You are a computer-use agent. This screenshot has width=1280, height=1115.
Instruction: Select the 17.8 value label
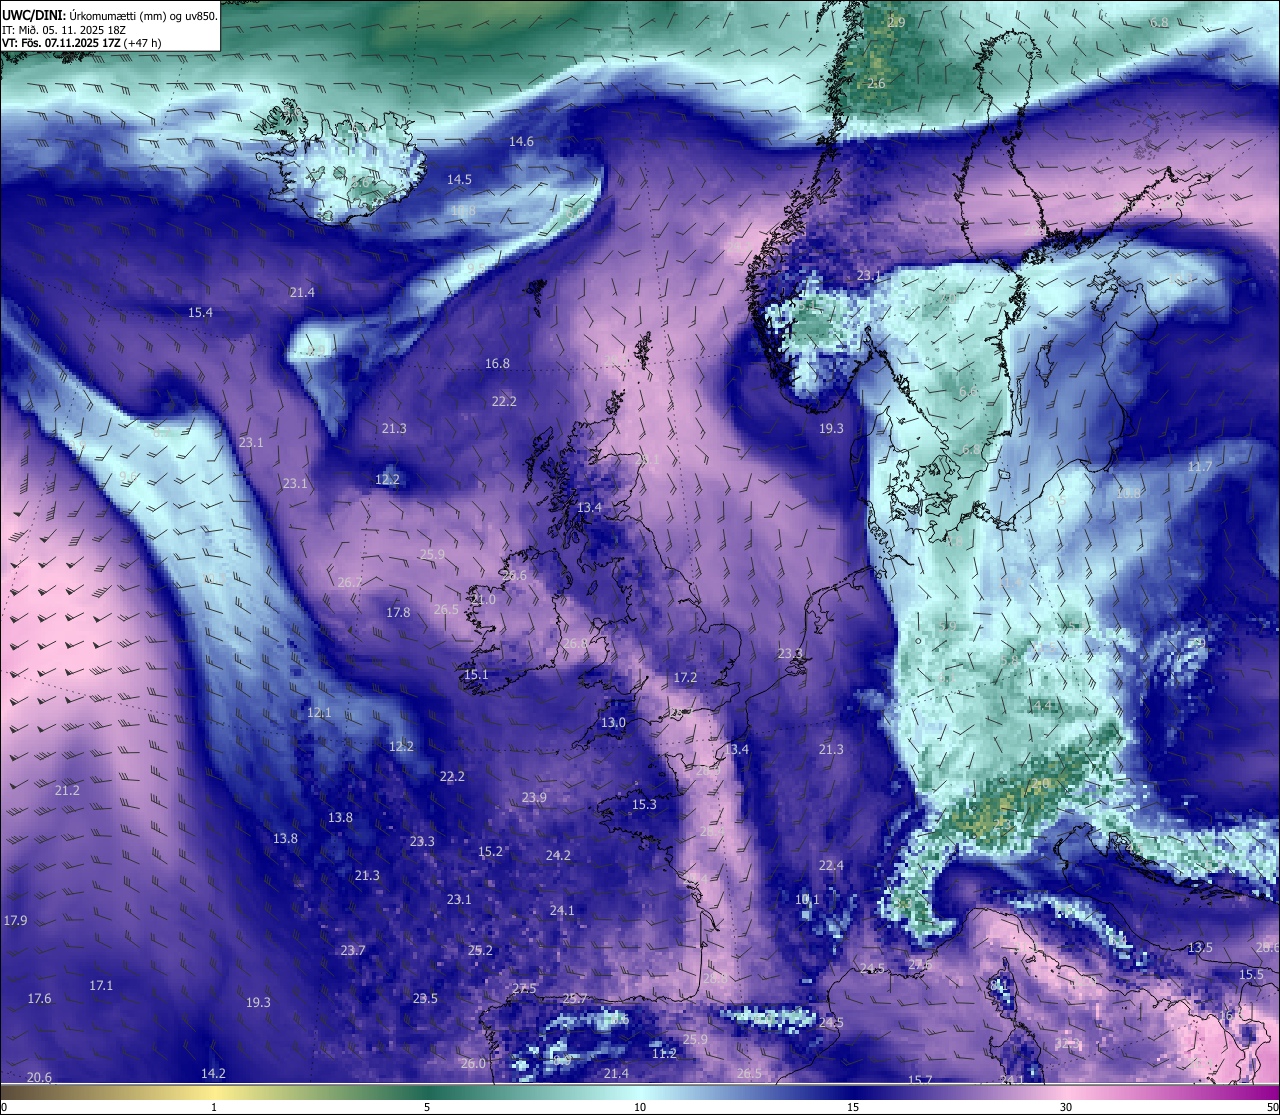click(398, 613)
